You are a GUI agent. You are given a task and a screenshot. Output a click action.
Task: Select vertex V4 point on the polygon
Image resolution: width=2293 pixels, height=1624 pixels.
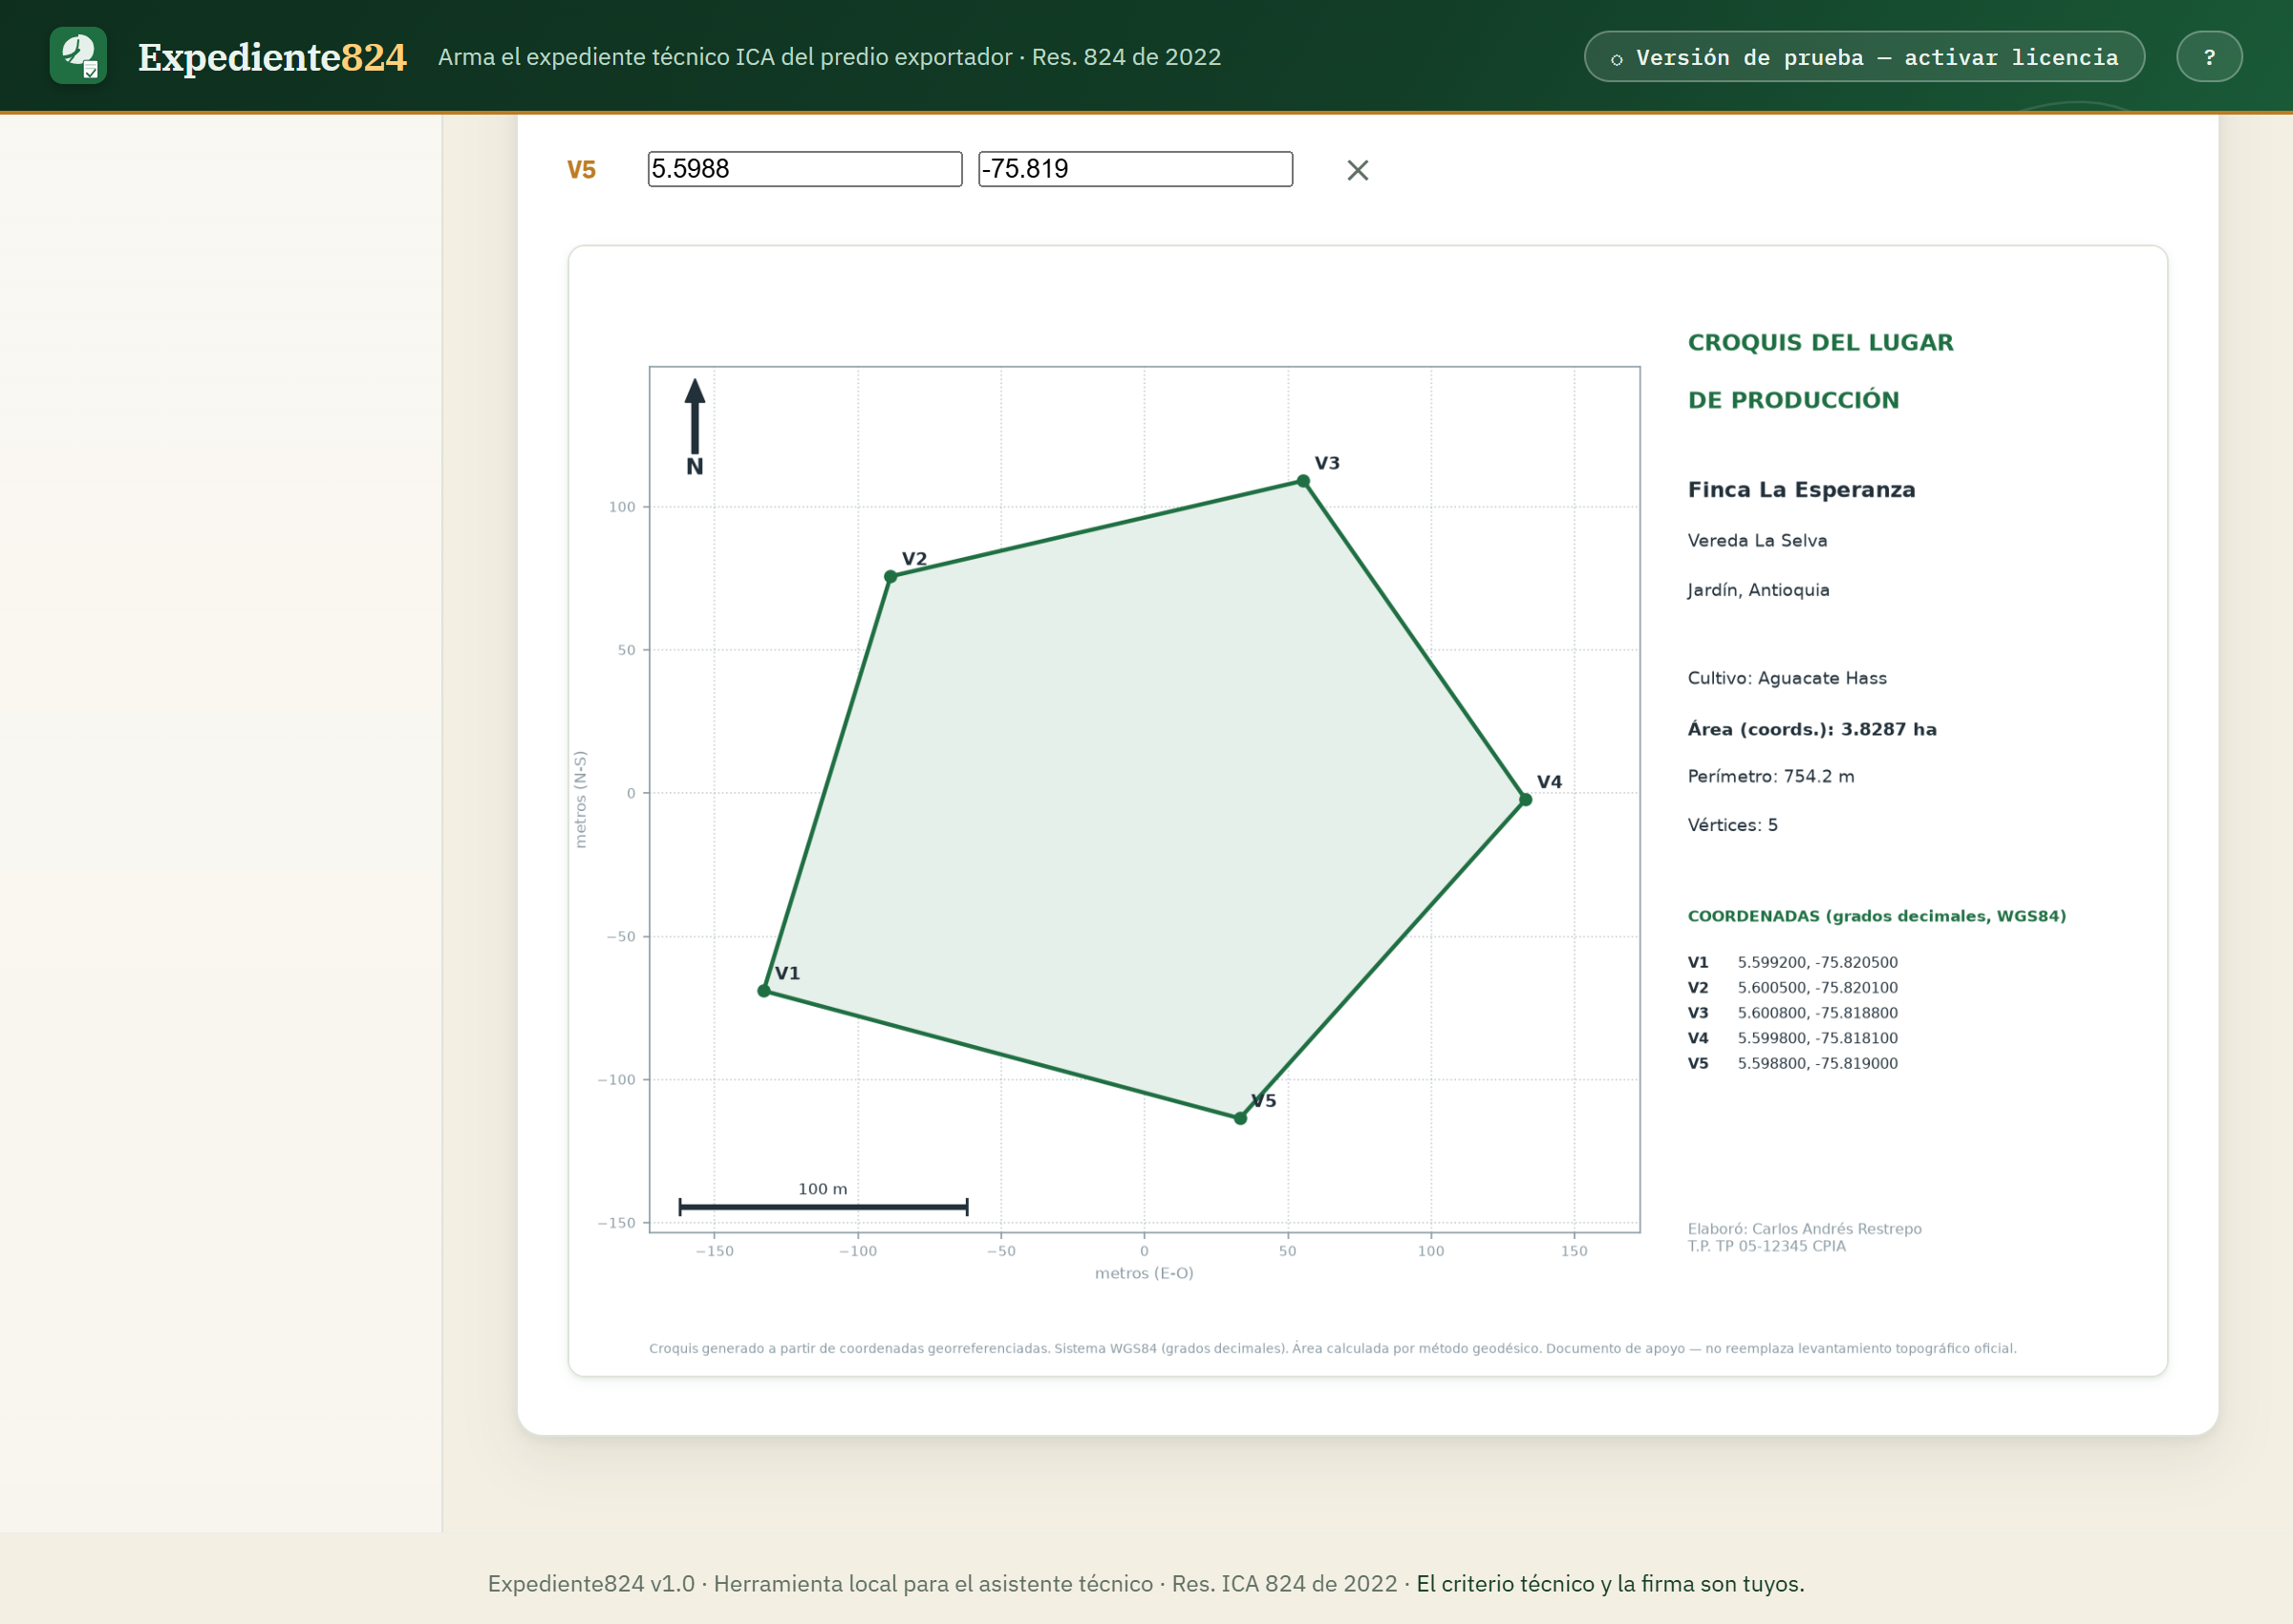tap(1525, 799)
